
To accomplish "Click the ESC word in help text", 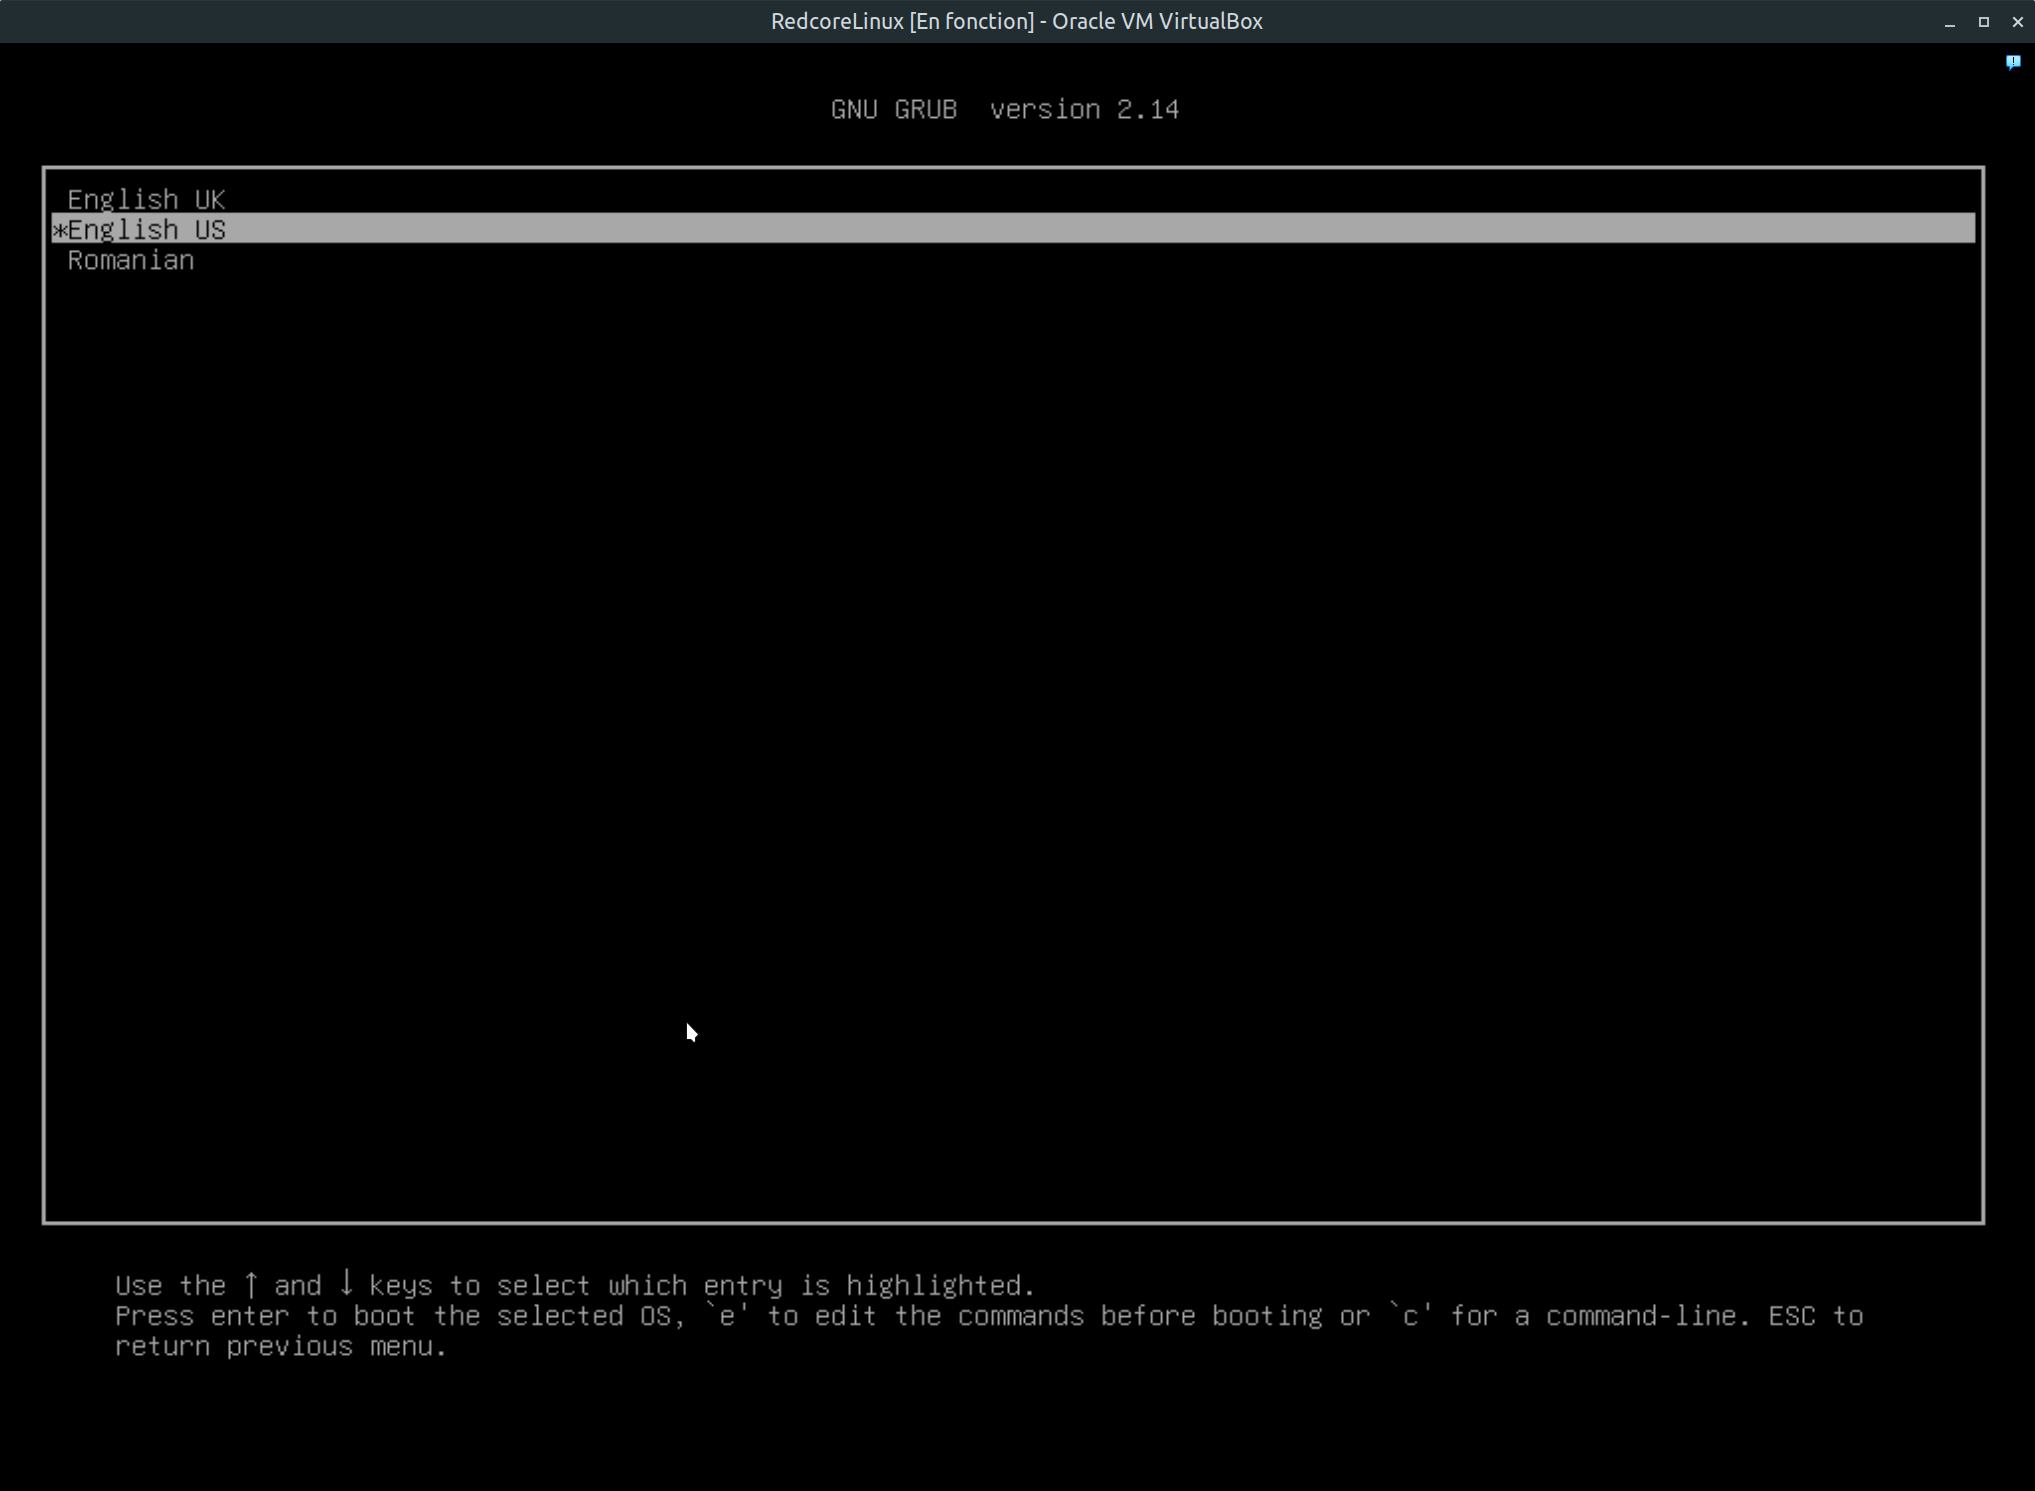I will (x=1791, y=1316).
